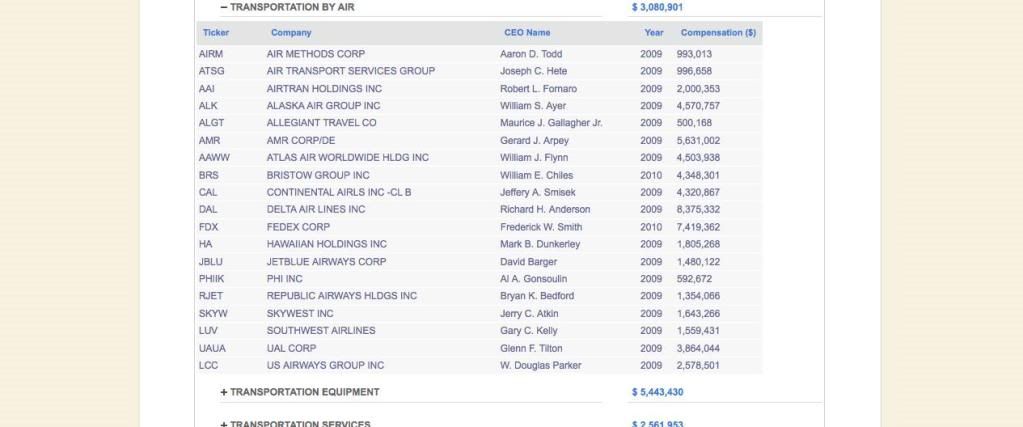
Task: Select AMR CORP/DE company name
Action: [301, 140]
